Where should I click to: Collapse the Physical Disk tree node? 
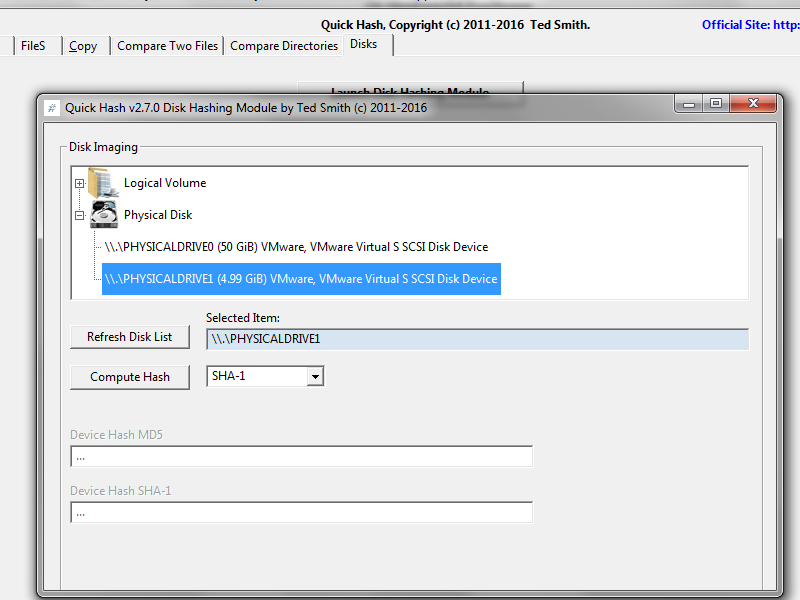pos(80,215)
